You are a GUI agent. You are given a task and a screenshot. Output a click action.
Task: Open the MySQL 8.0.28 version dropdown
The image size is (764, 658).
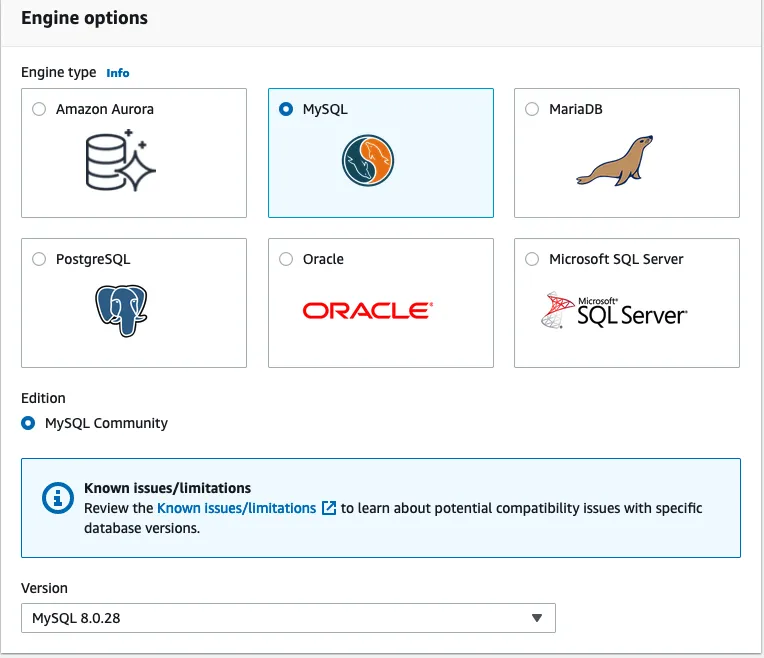[x=288, y=618]
